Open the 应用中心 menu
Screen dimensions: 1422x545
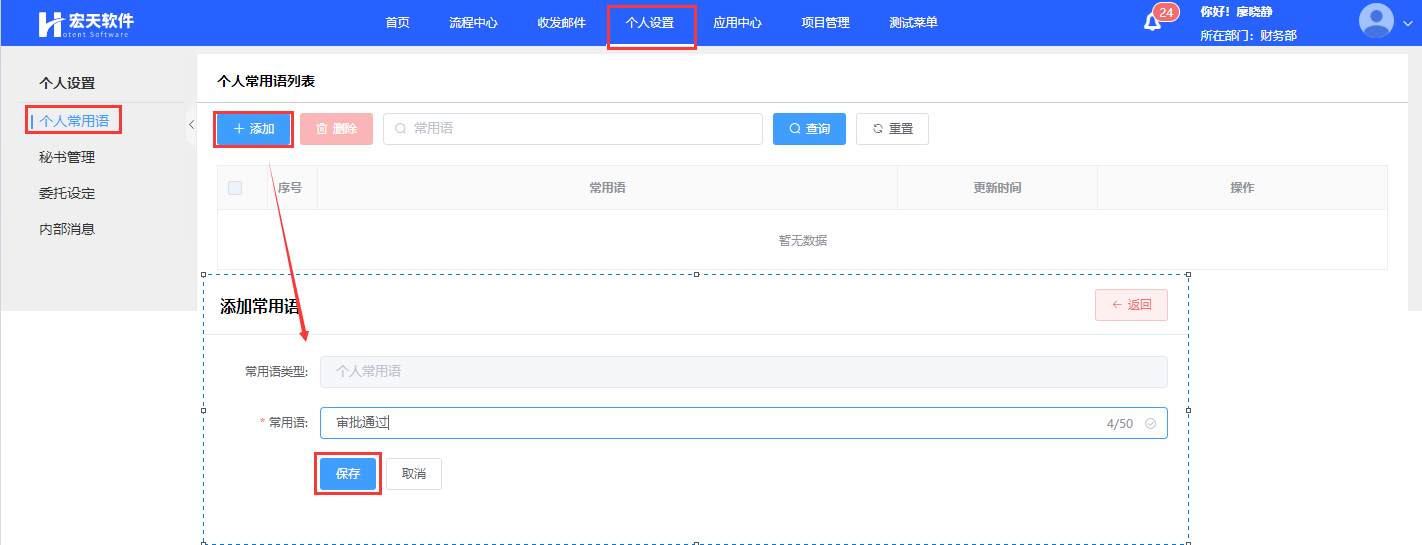click(737, 23)
